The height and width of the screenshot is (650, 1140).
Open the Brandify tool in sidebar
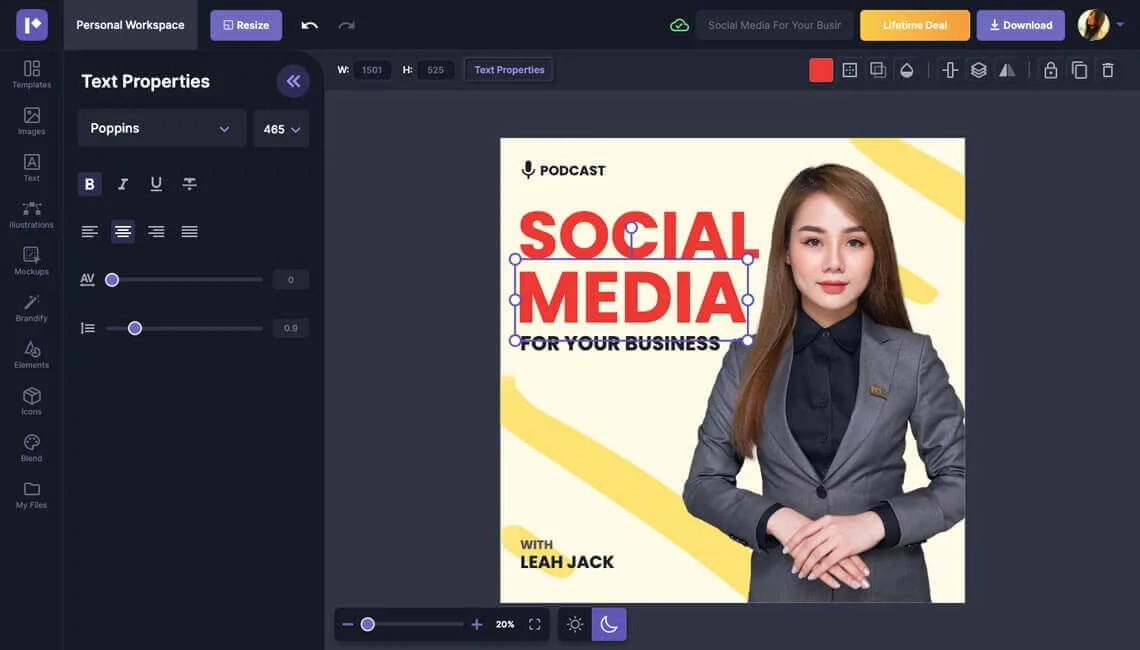tap(31, 308)
